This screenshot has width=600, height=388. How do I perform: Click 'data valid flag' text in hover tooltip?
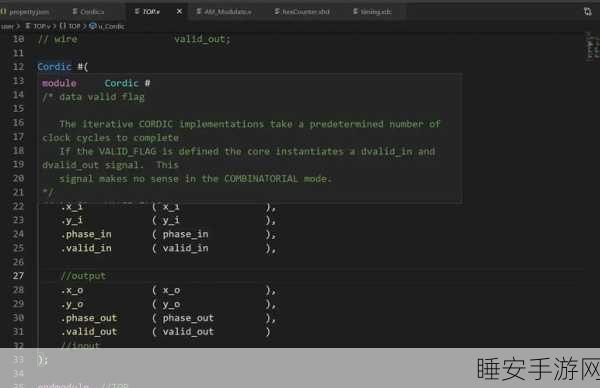(x=102, y=97)
